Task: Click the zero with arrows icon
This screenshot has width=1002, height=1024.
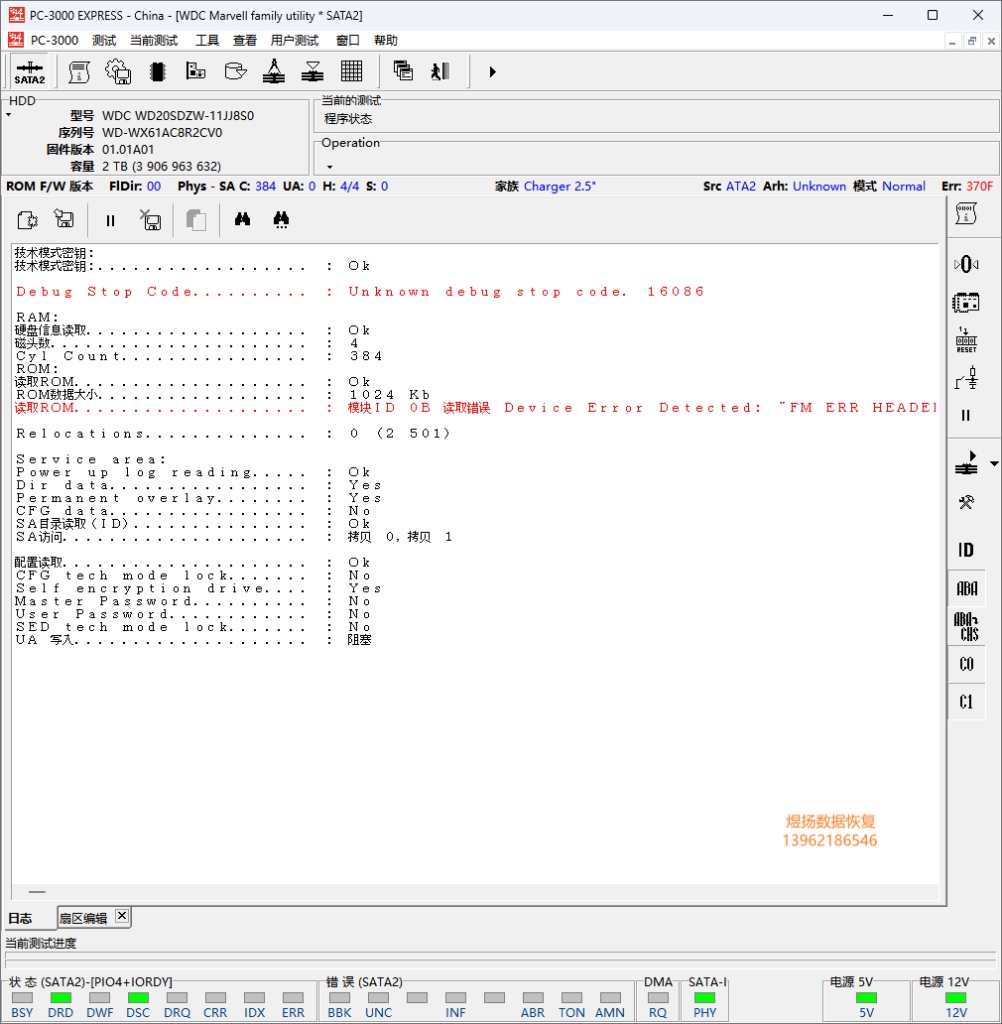Action: pyautogui.click(x=966, y=264)
